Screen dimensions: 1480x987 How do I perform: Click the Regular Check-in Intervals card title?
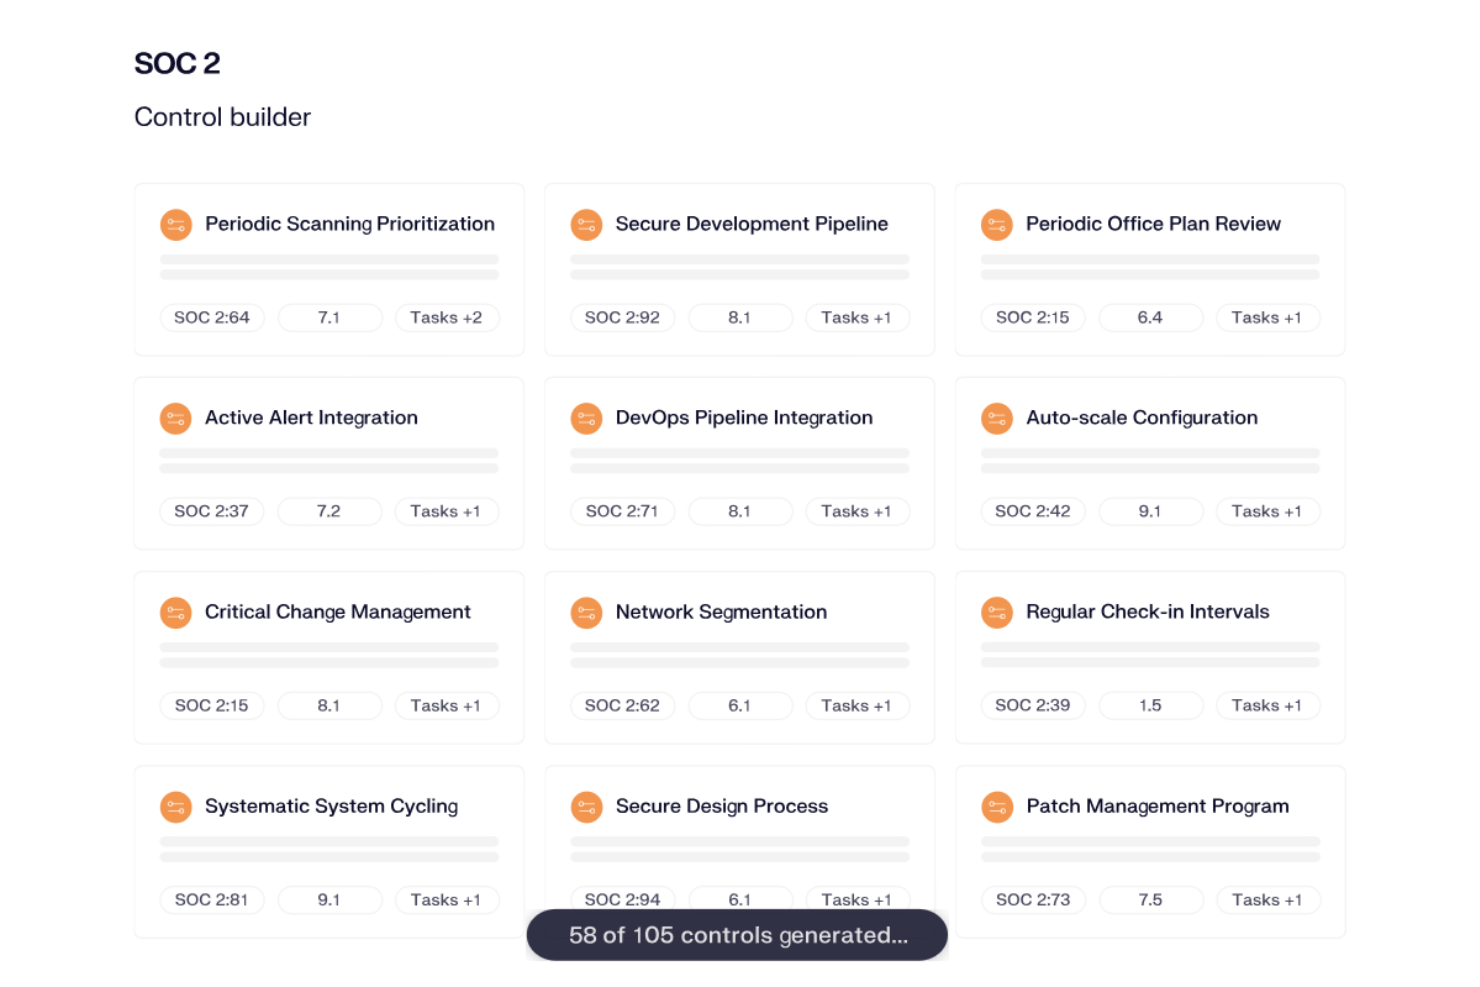pos(1147,612)
